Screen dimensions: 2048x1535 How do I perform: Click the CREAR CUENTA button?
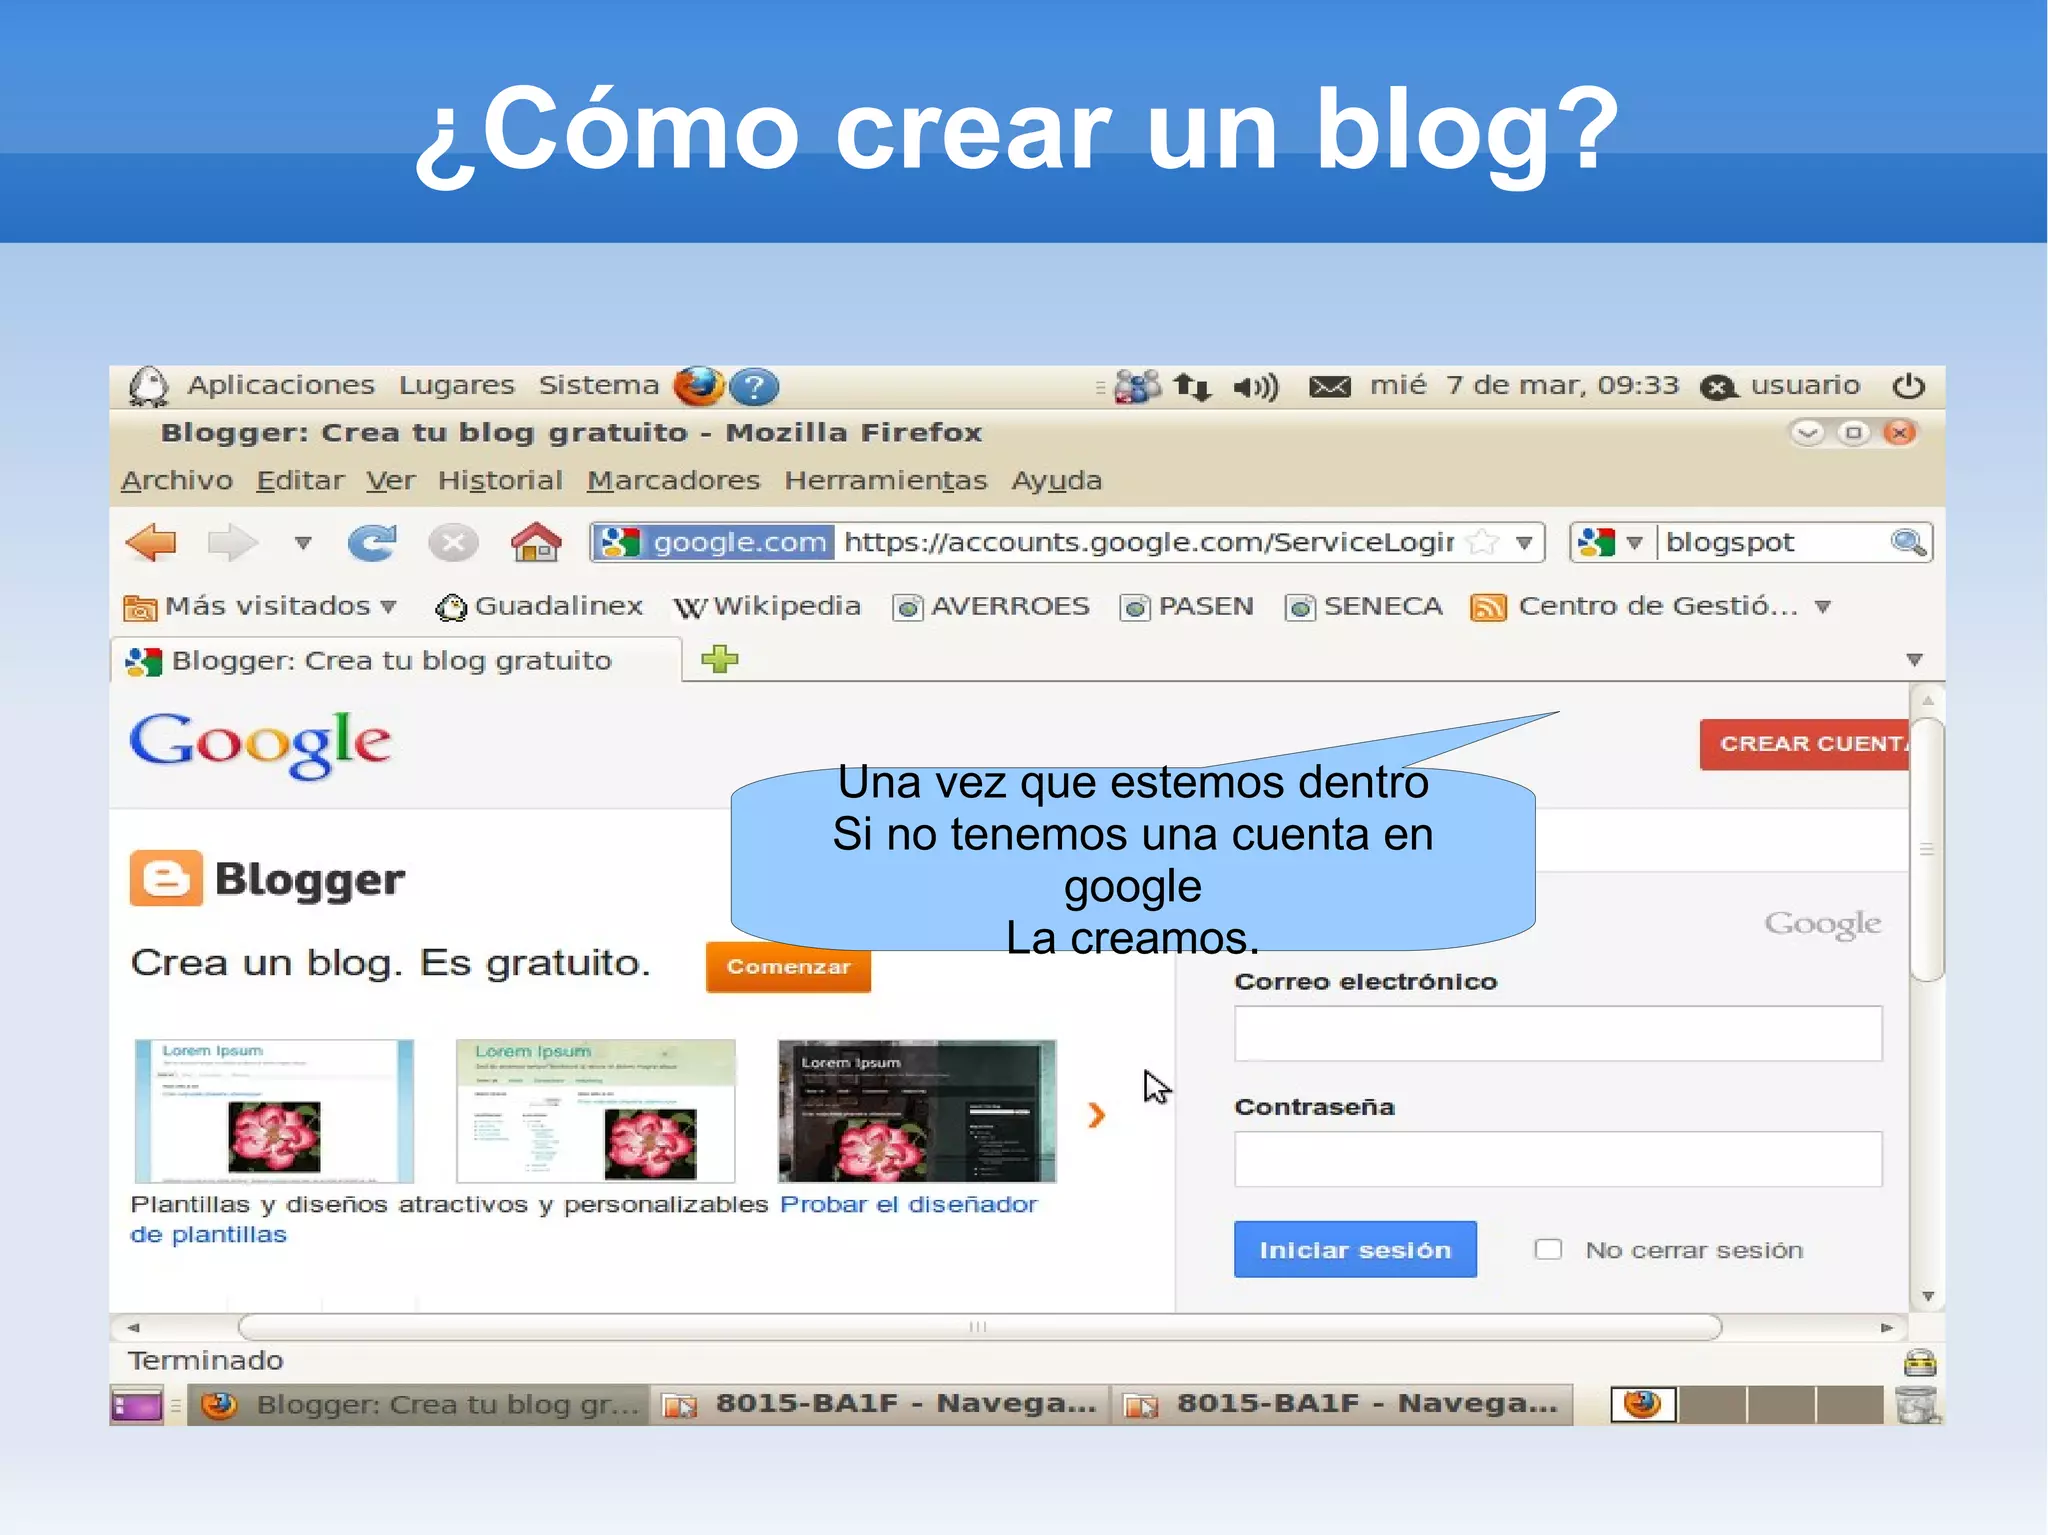tap(1805, 744)
